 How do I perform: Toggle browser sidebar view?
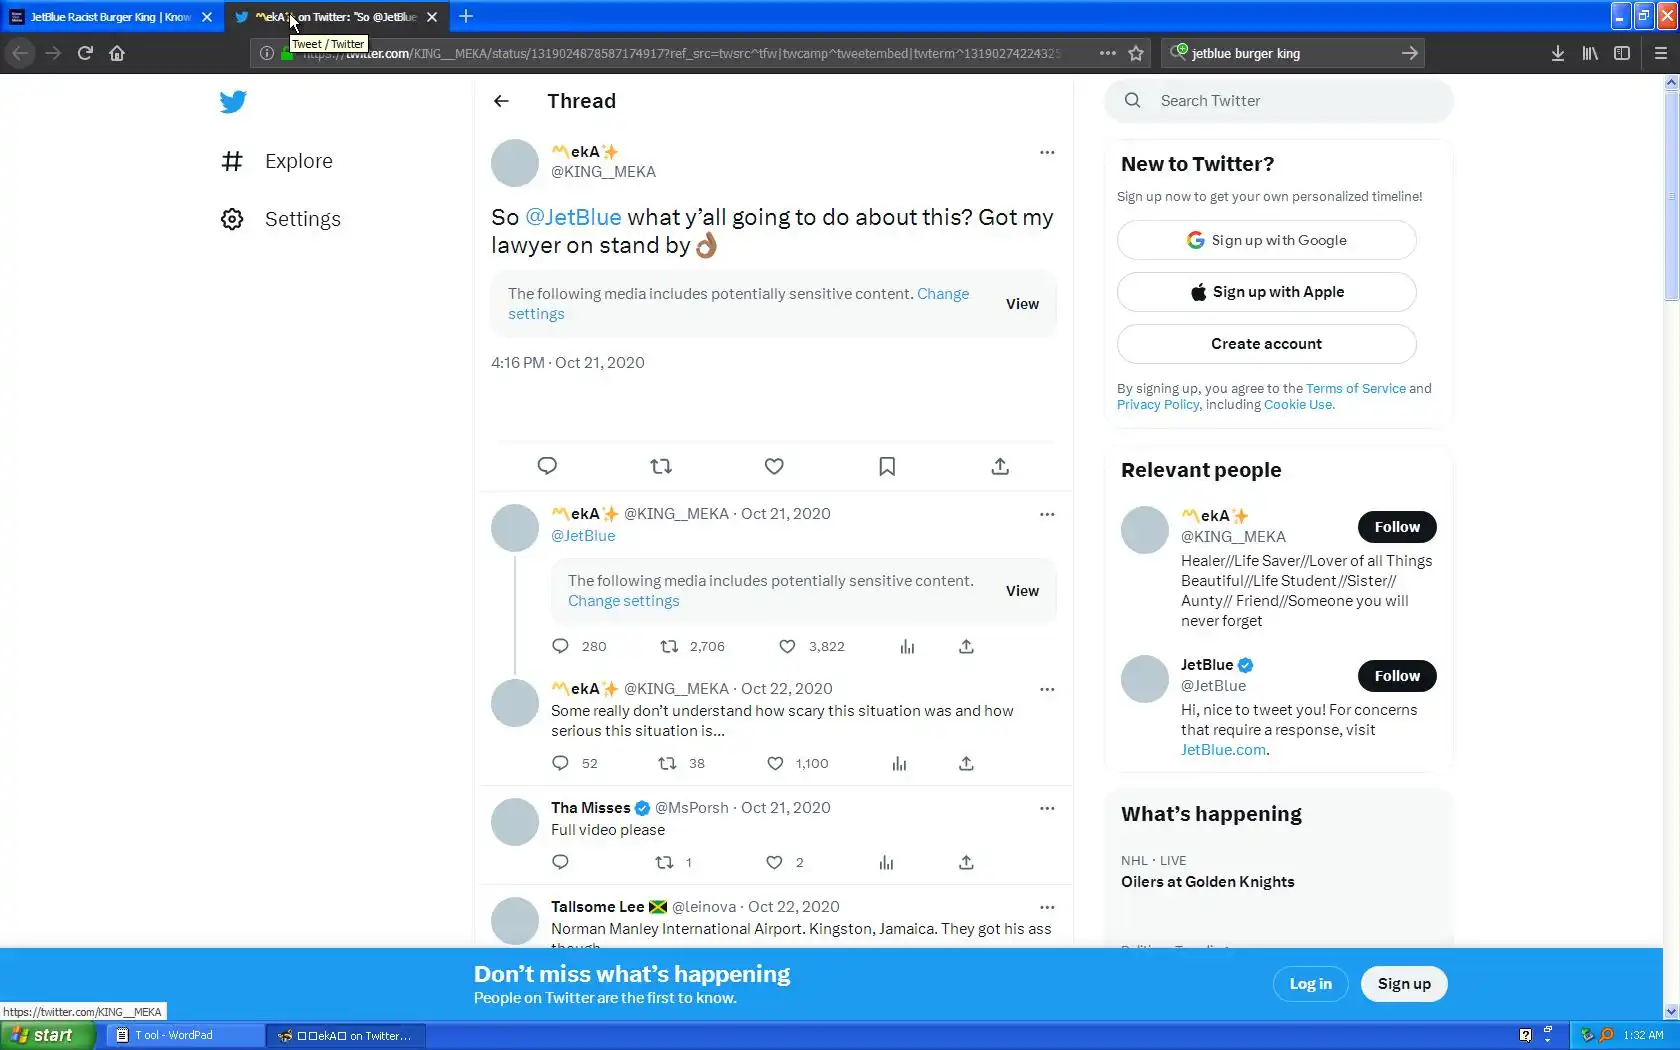1622,53
